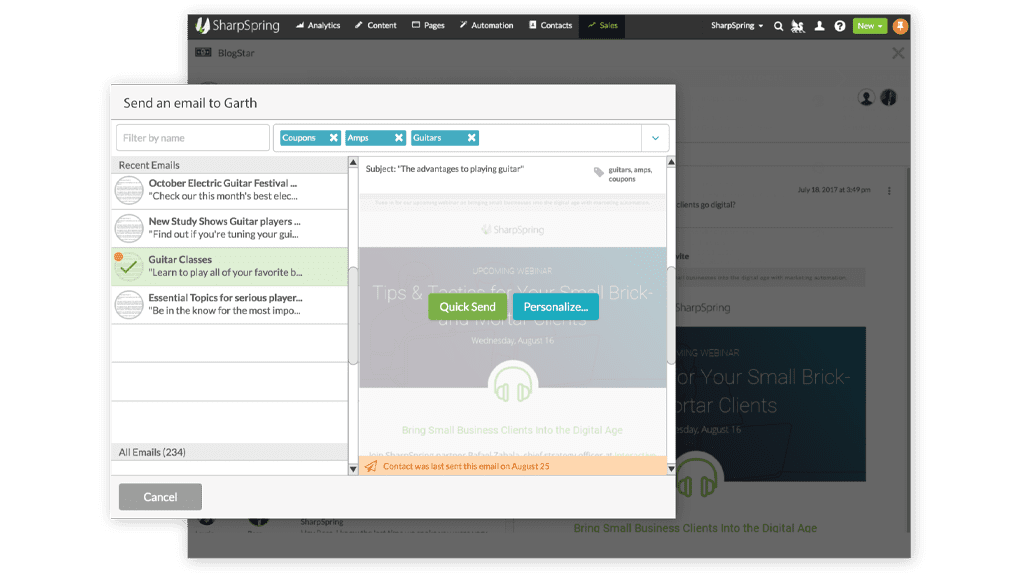The image size is (1024, 576).
Task: Click the Filter by name field
Action: [x=193, y=138]
